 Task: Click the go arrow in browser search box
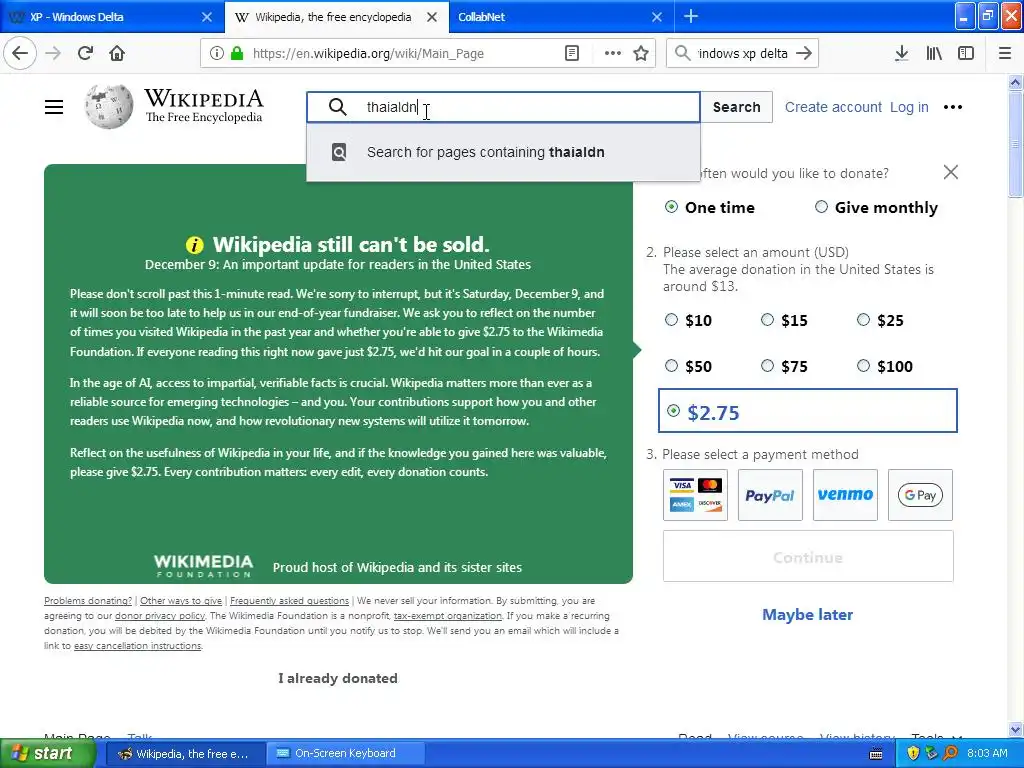(x=804, y=53)
